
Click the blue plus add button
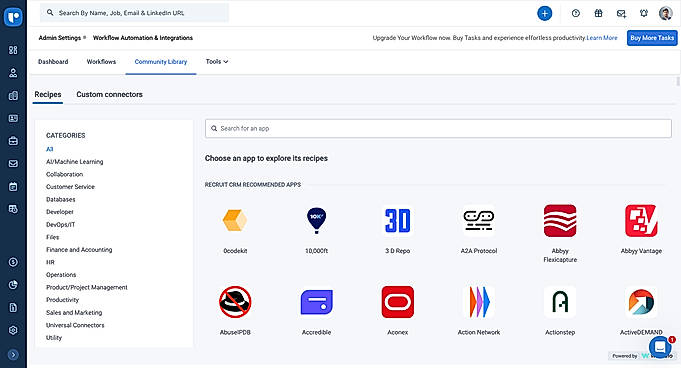point(545,13)
